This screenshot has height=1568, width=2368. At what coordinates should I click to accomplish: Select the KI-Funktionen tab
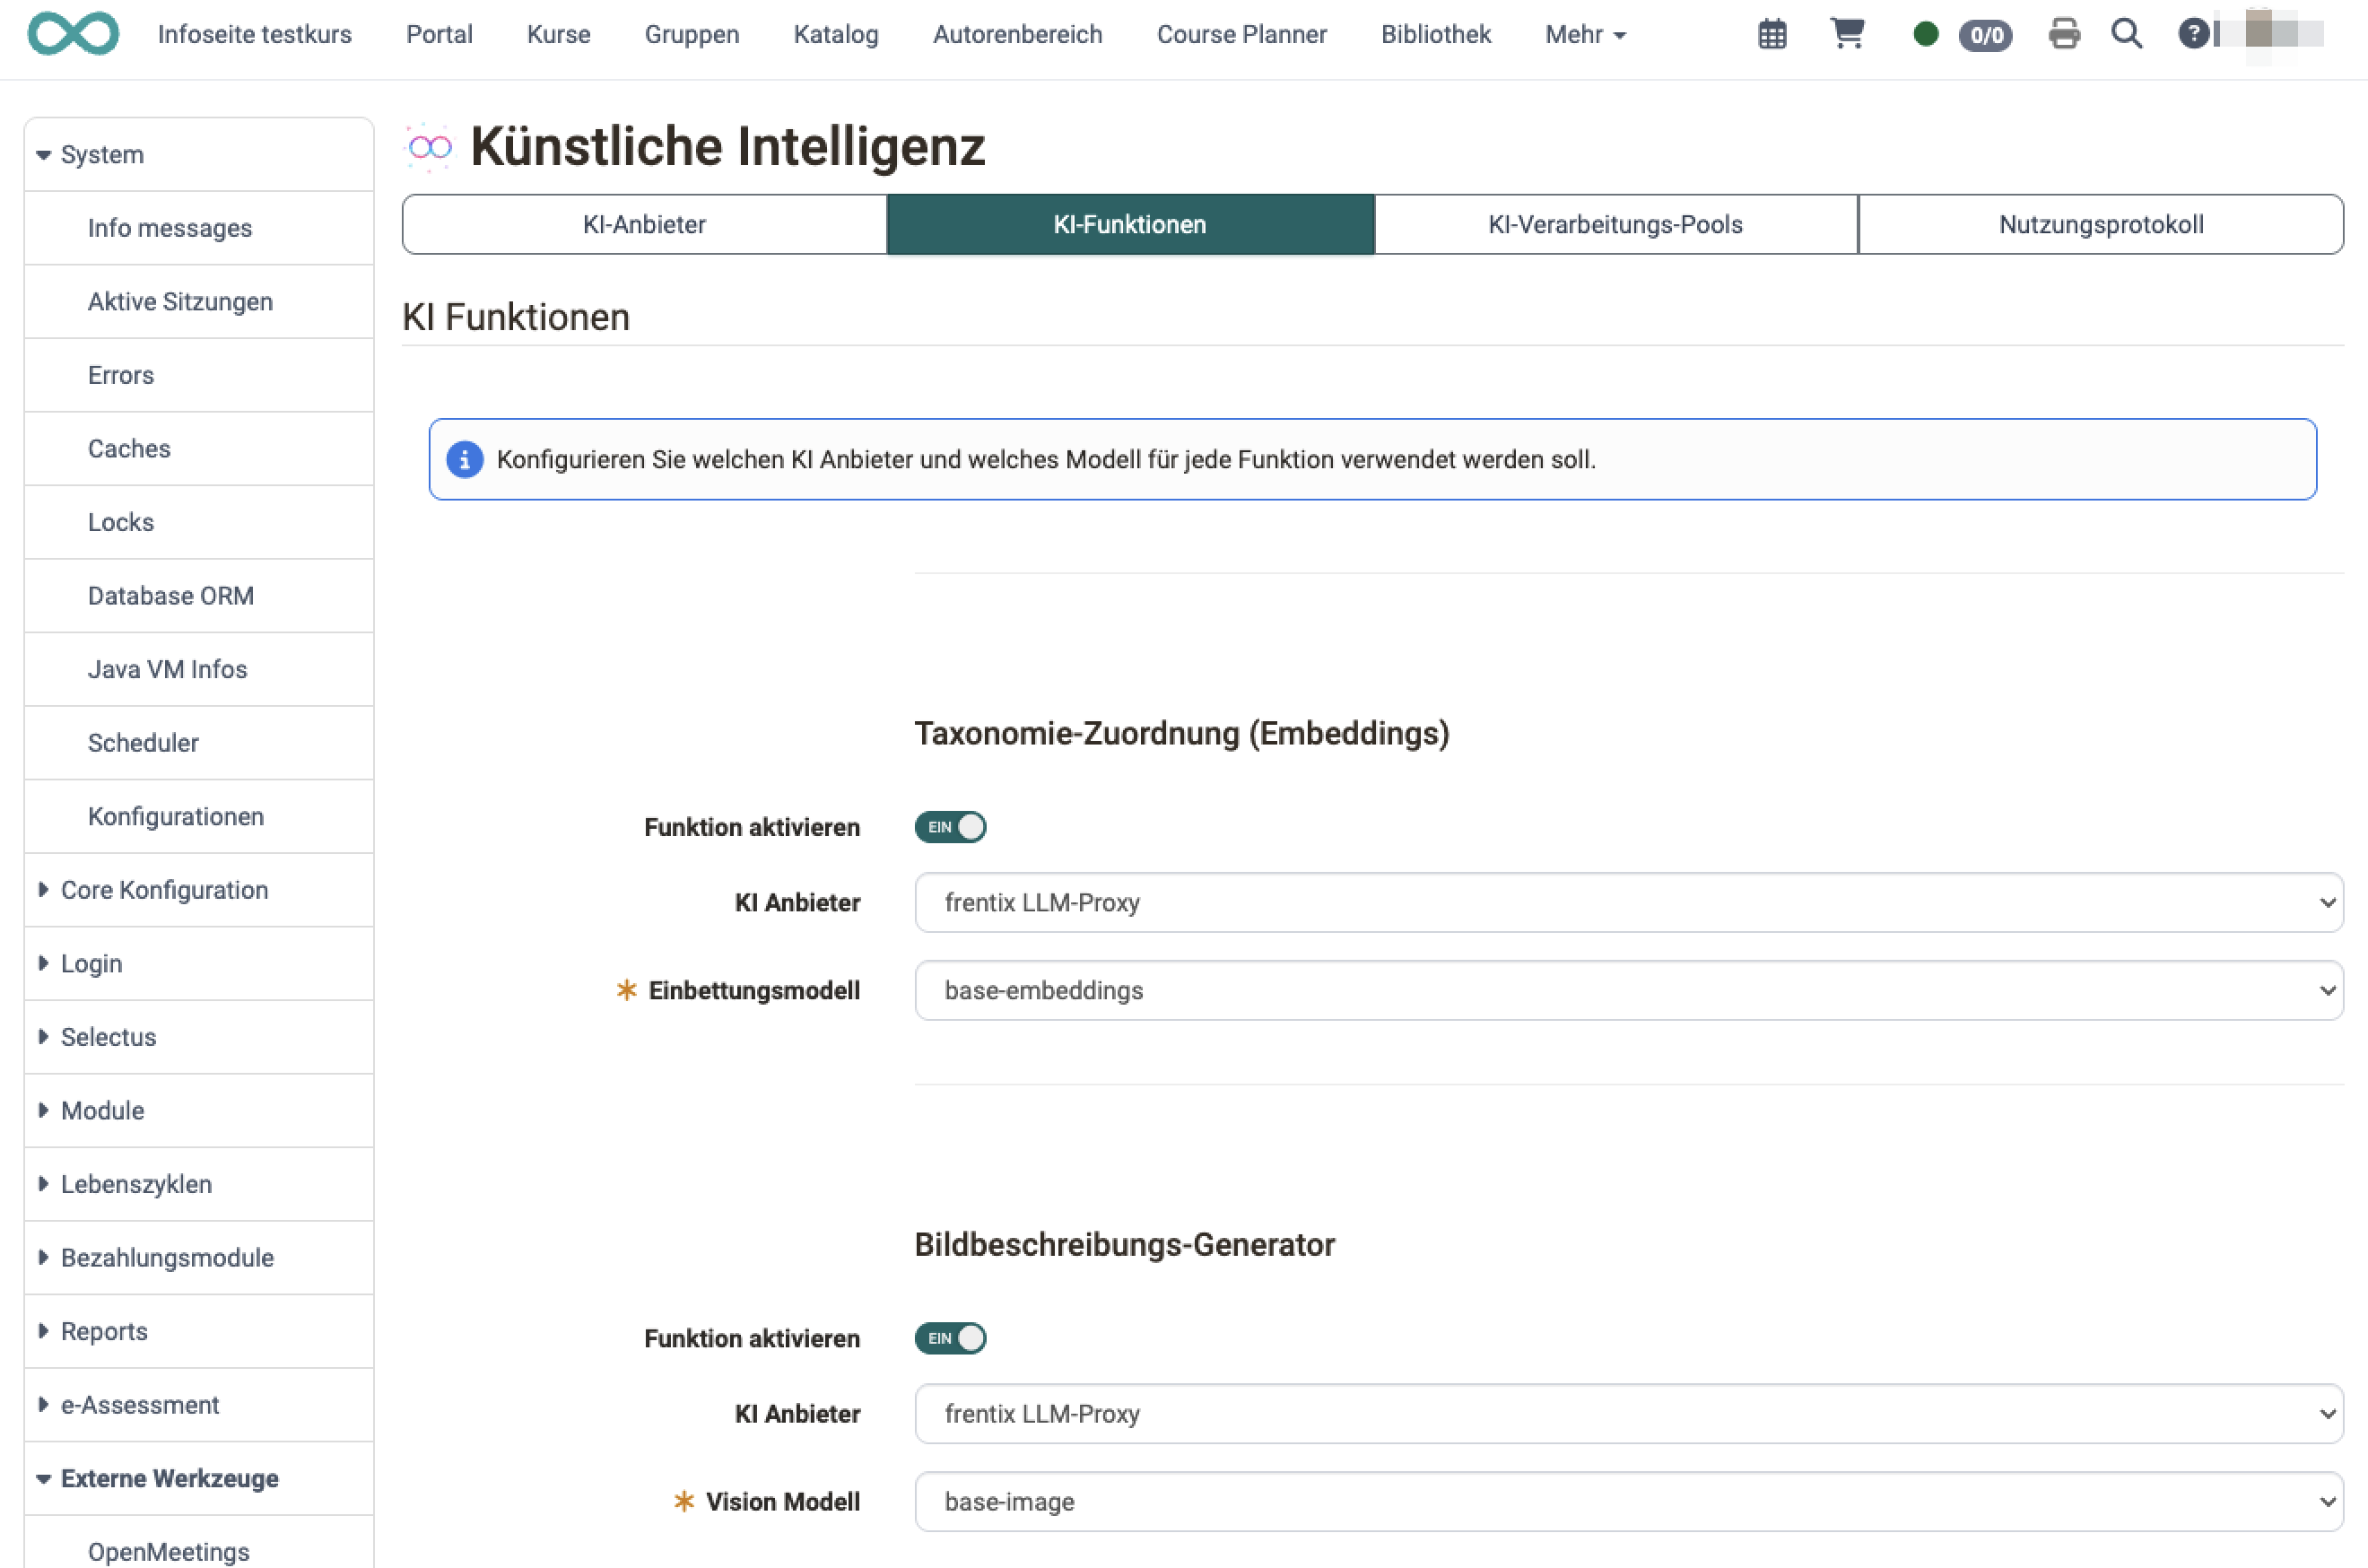(1130, 224)
